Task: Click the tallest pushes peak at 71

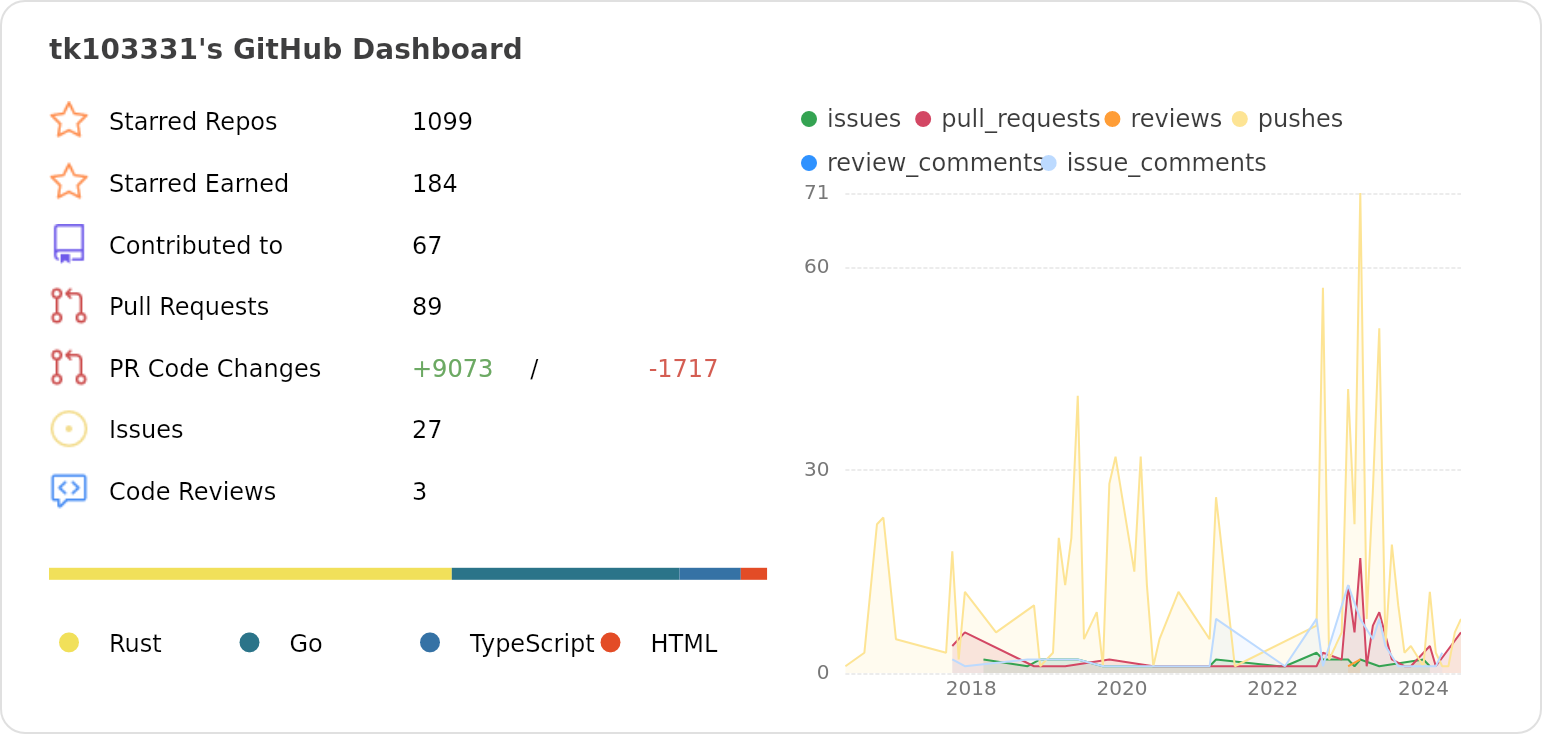Action: (x=1360, y=195)
